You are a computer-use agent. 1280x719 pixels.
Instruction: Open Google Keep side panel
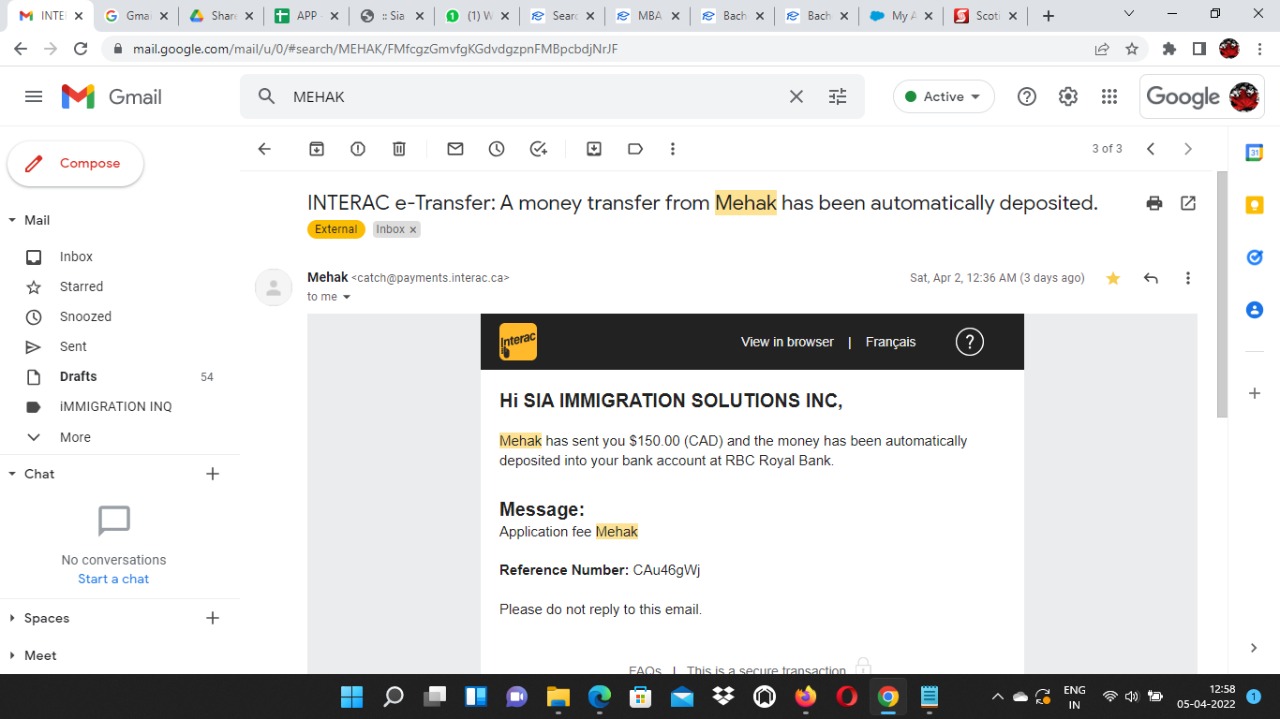(1254, 205)
